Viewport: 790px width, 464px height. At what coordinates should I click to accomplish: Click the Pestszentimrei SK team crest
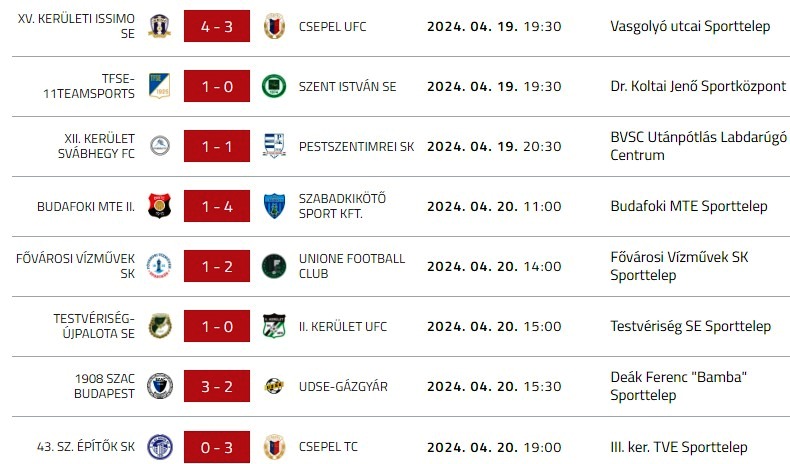pyautogui.click(x=273, y=146)
